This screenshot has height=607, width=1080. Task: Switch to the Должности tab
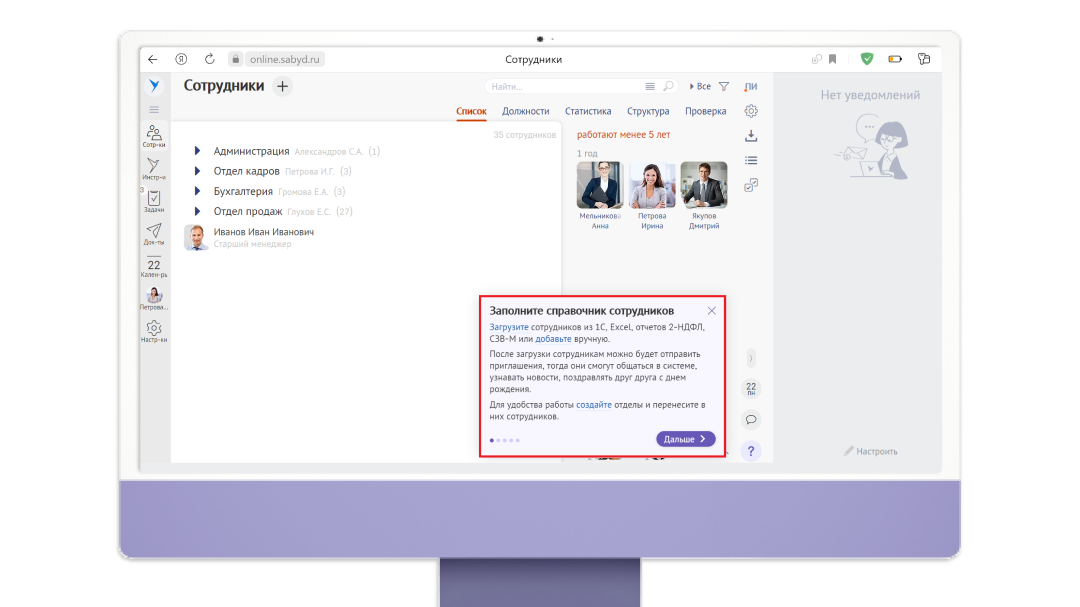pos(525,111)
